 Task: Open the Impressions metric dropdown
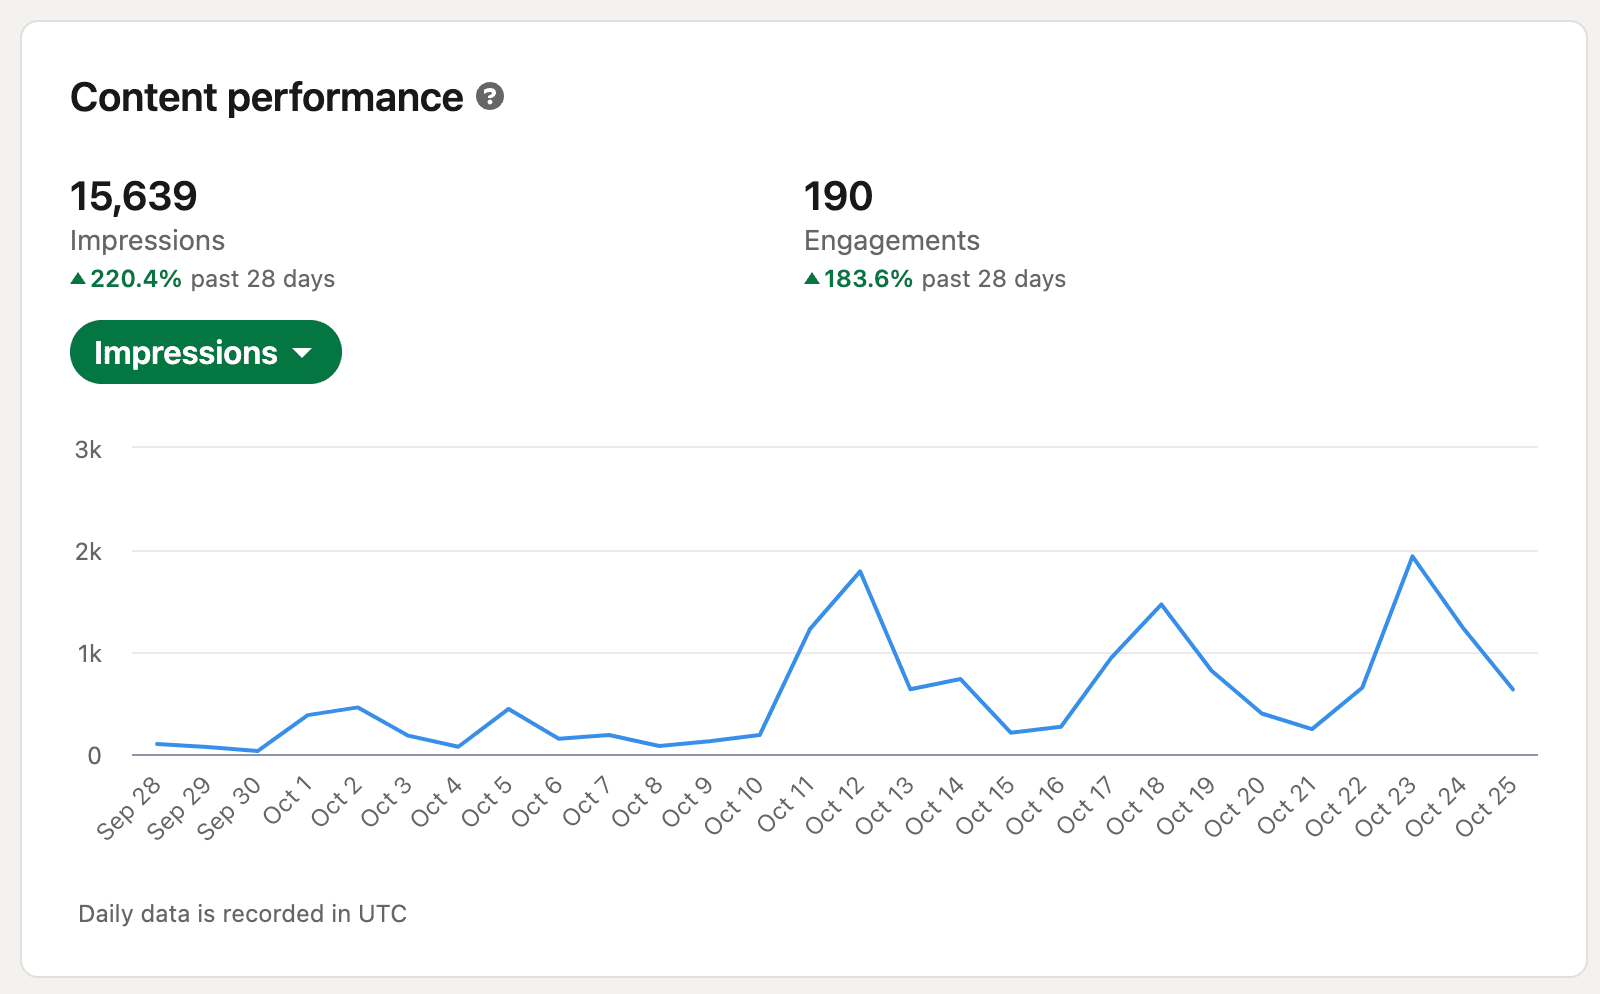205,352
